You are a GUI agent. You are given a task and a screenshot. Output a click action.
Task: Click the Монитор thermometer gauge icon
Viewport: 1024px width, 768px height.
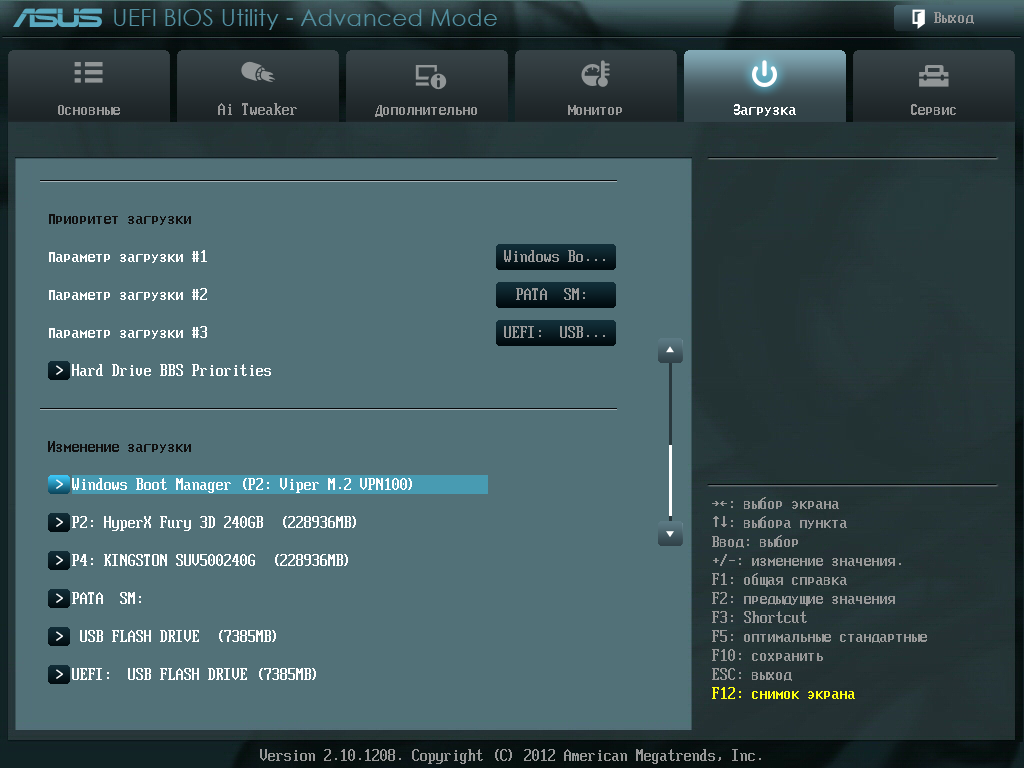[596, 74]
